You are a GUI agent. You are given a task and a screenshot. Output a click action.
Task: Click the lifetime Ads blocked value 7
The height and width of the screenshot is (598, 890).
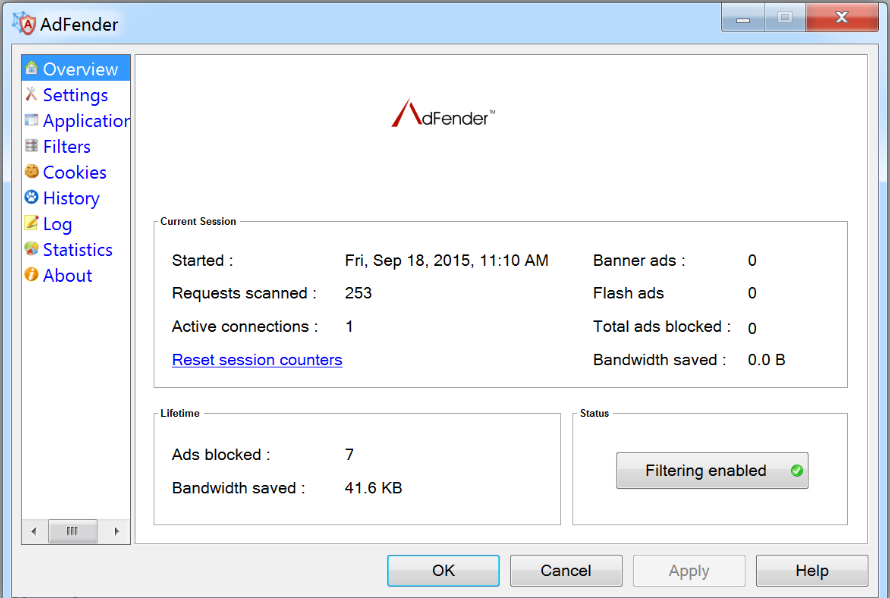tap(349, 454)
